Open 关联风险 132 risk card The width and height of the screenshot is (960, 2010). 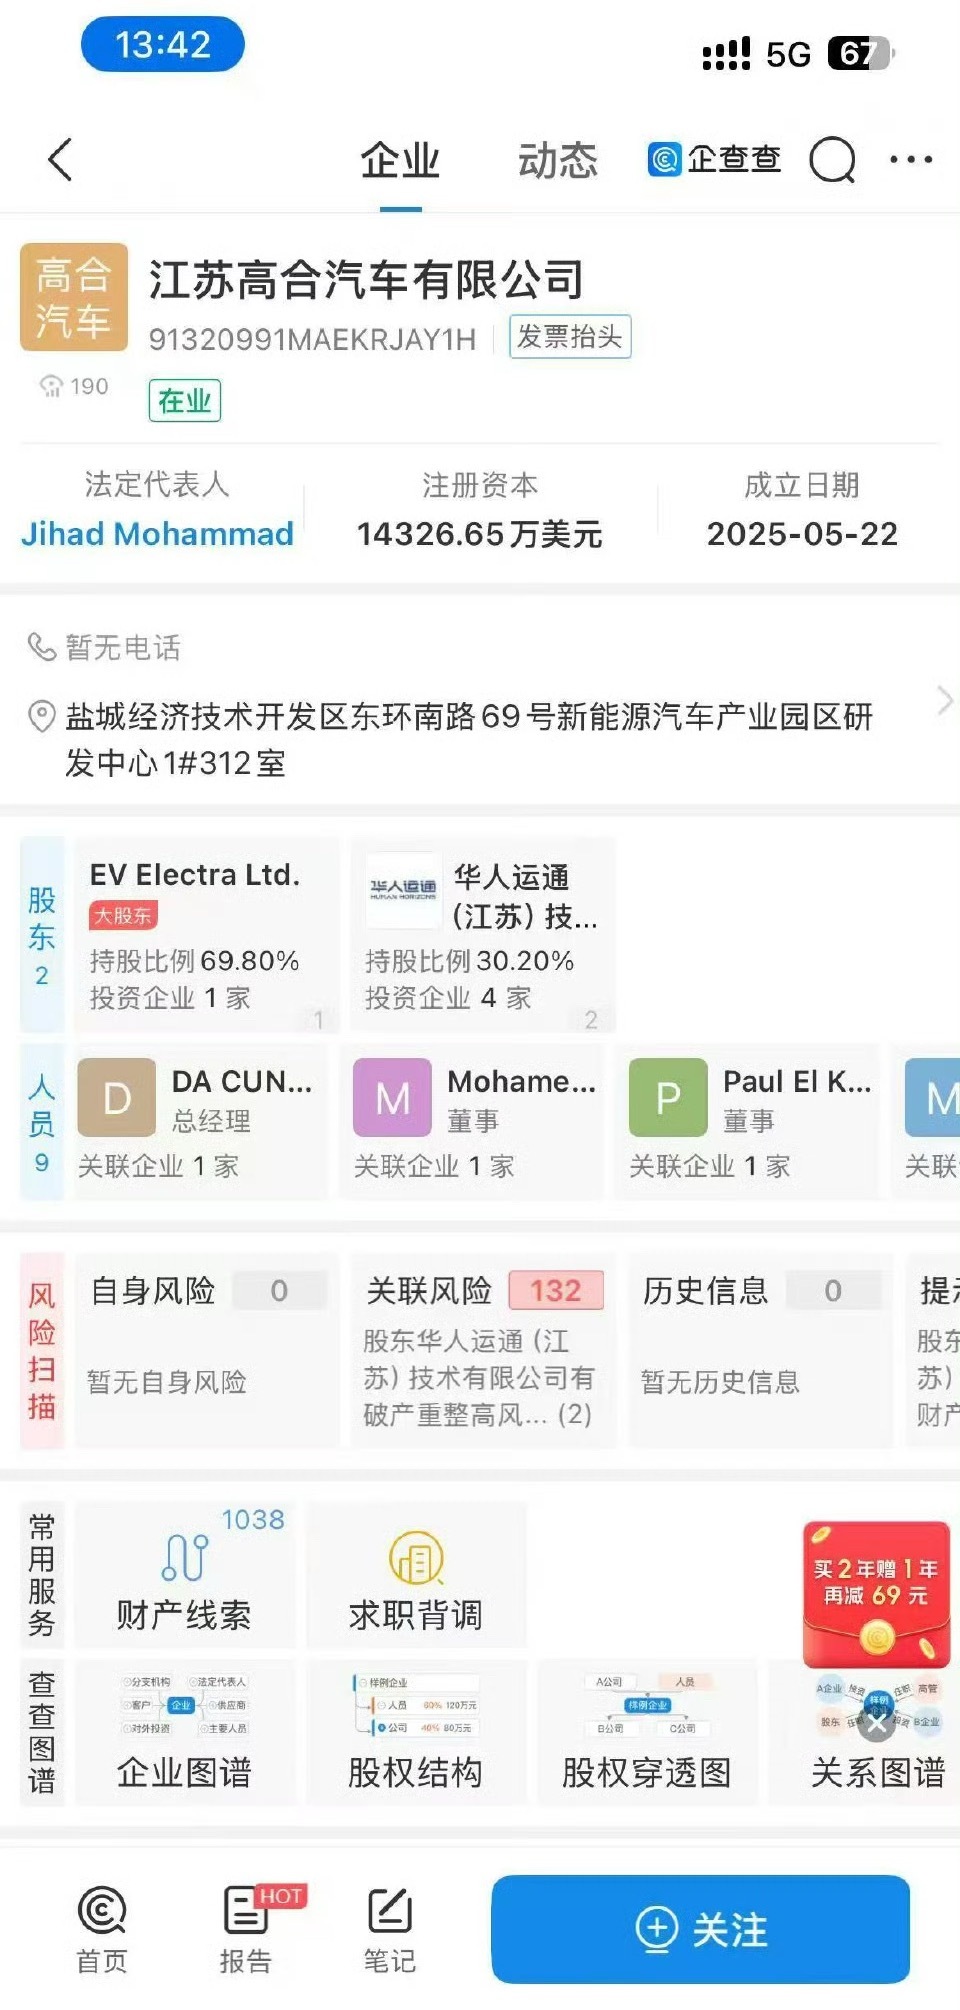[x=484, y=1350]
